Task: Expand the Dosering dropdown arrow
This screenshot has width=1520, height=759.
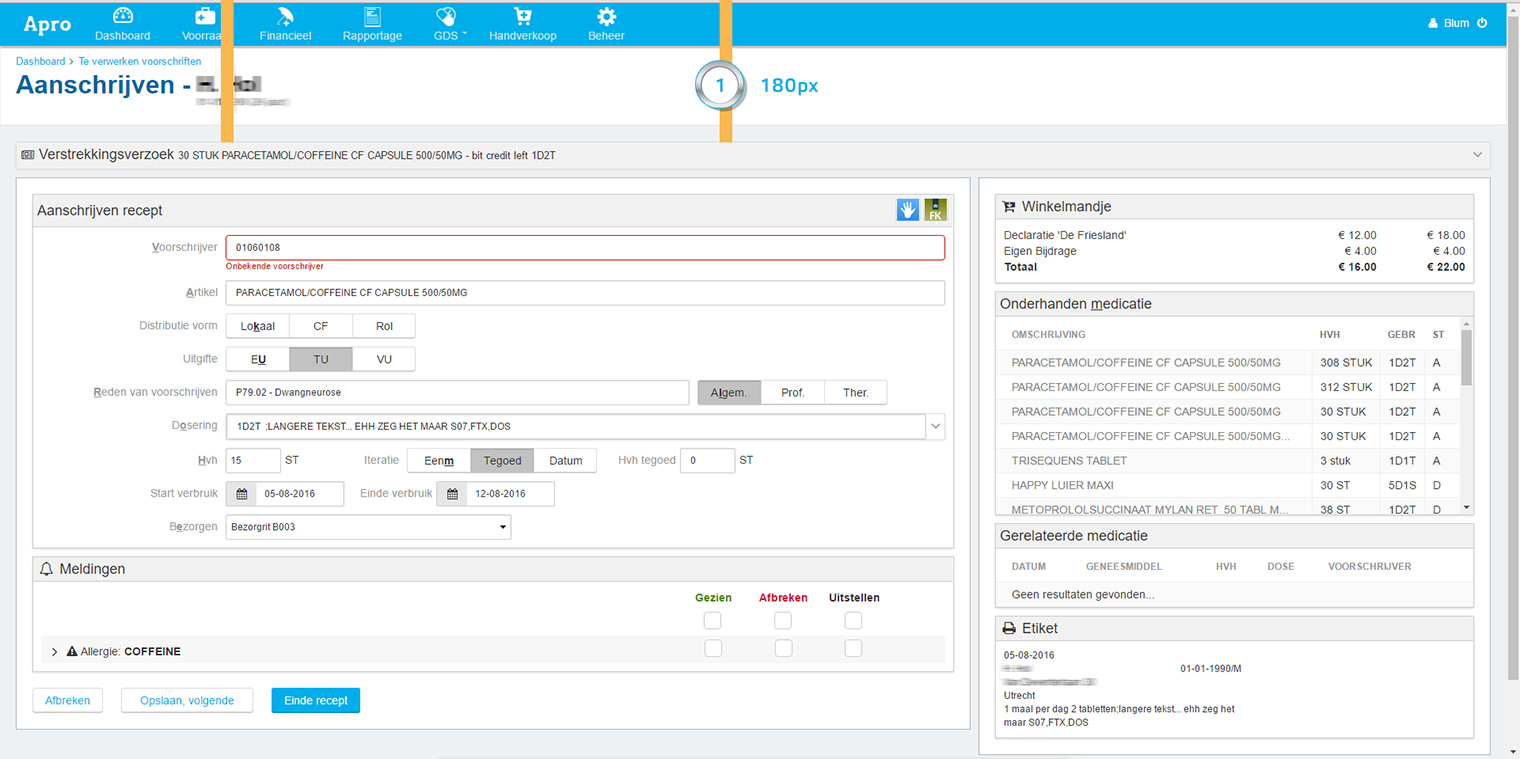Action: tap(935, 426)
